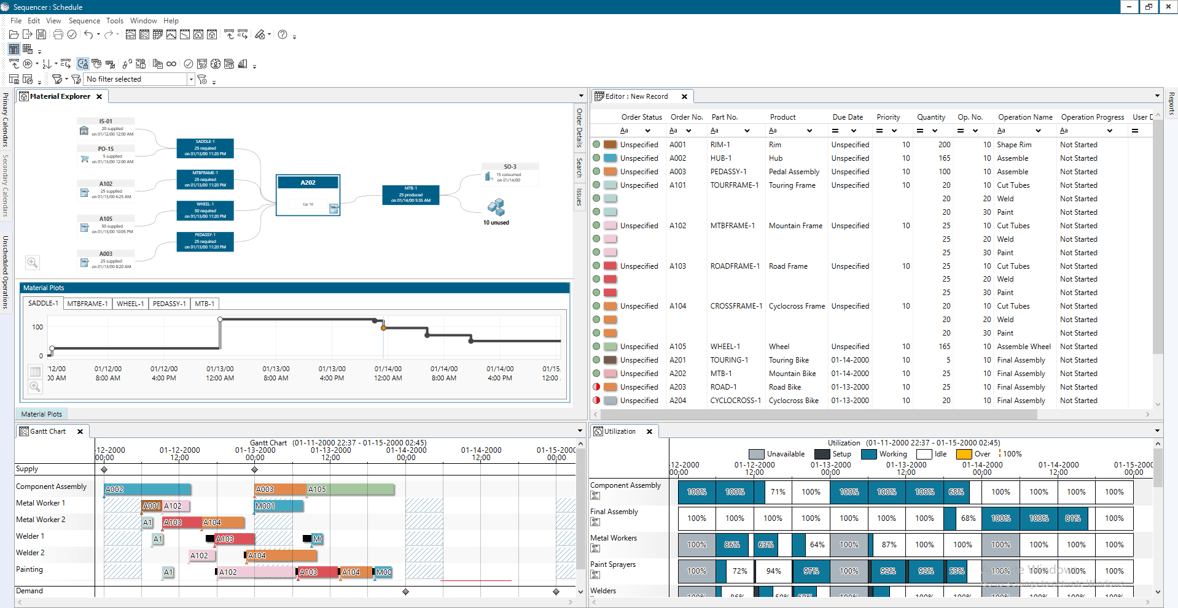Toggle the red status indicator for order A203
Image resolution: width=1178 pixels, height=608 pixels.
click(x=597, y=387)
